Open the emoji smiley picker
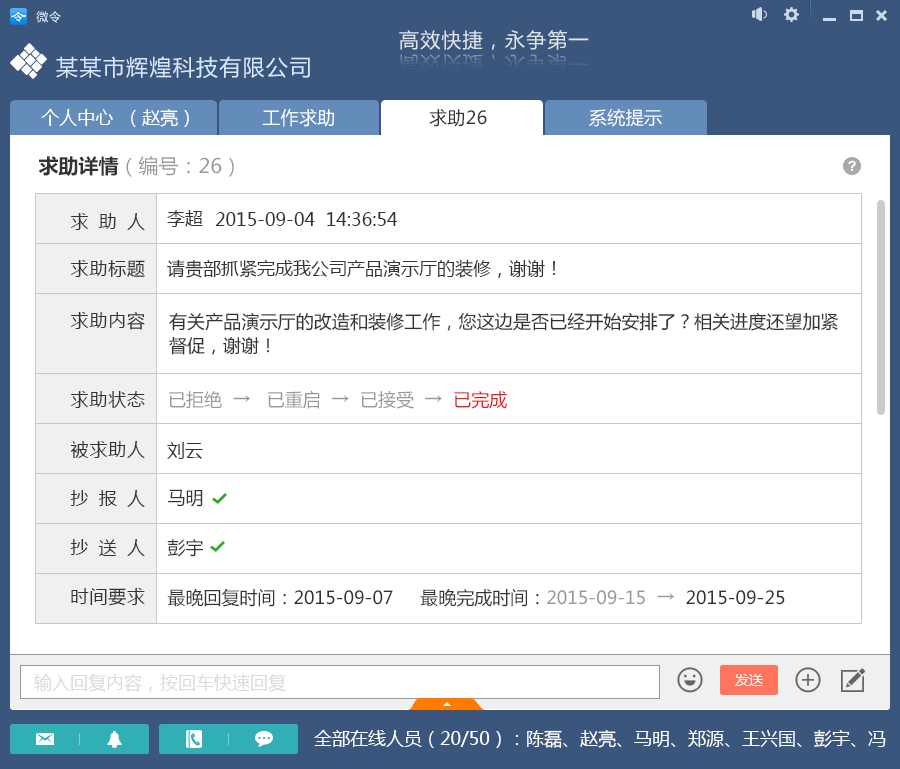Image resolution: width=900 pixels, height=769 pixels. click(690, 680)
